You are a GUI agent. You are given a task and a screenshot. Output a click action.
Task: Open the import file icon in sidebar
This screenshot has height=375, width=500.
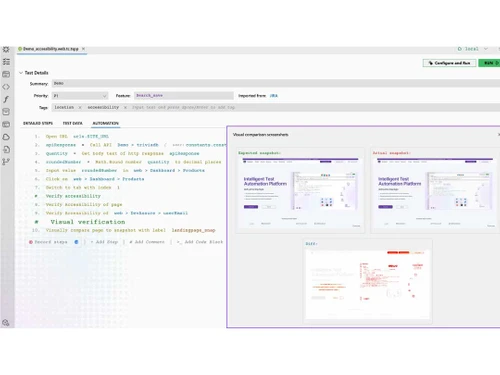click(x=6, y=149)
